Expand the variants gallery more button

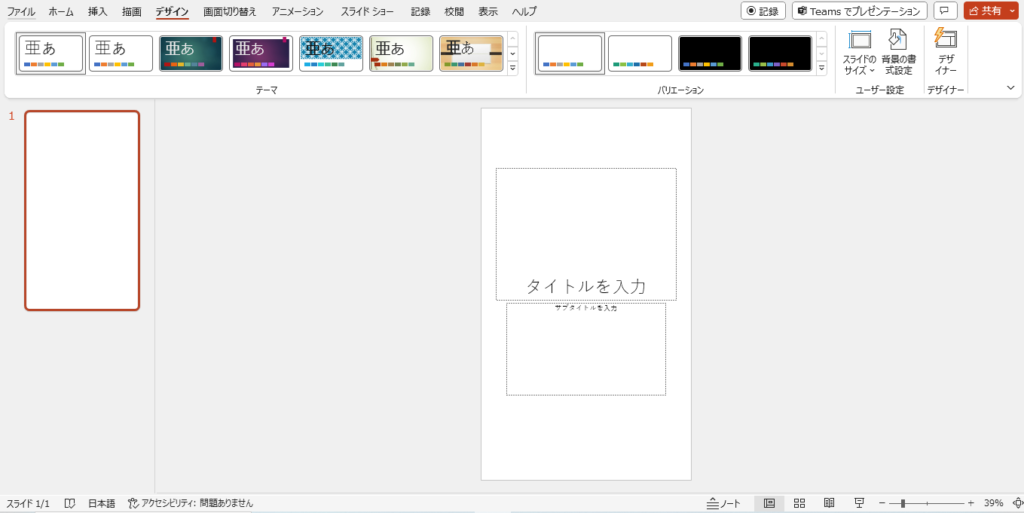(x=822, y=67)
